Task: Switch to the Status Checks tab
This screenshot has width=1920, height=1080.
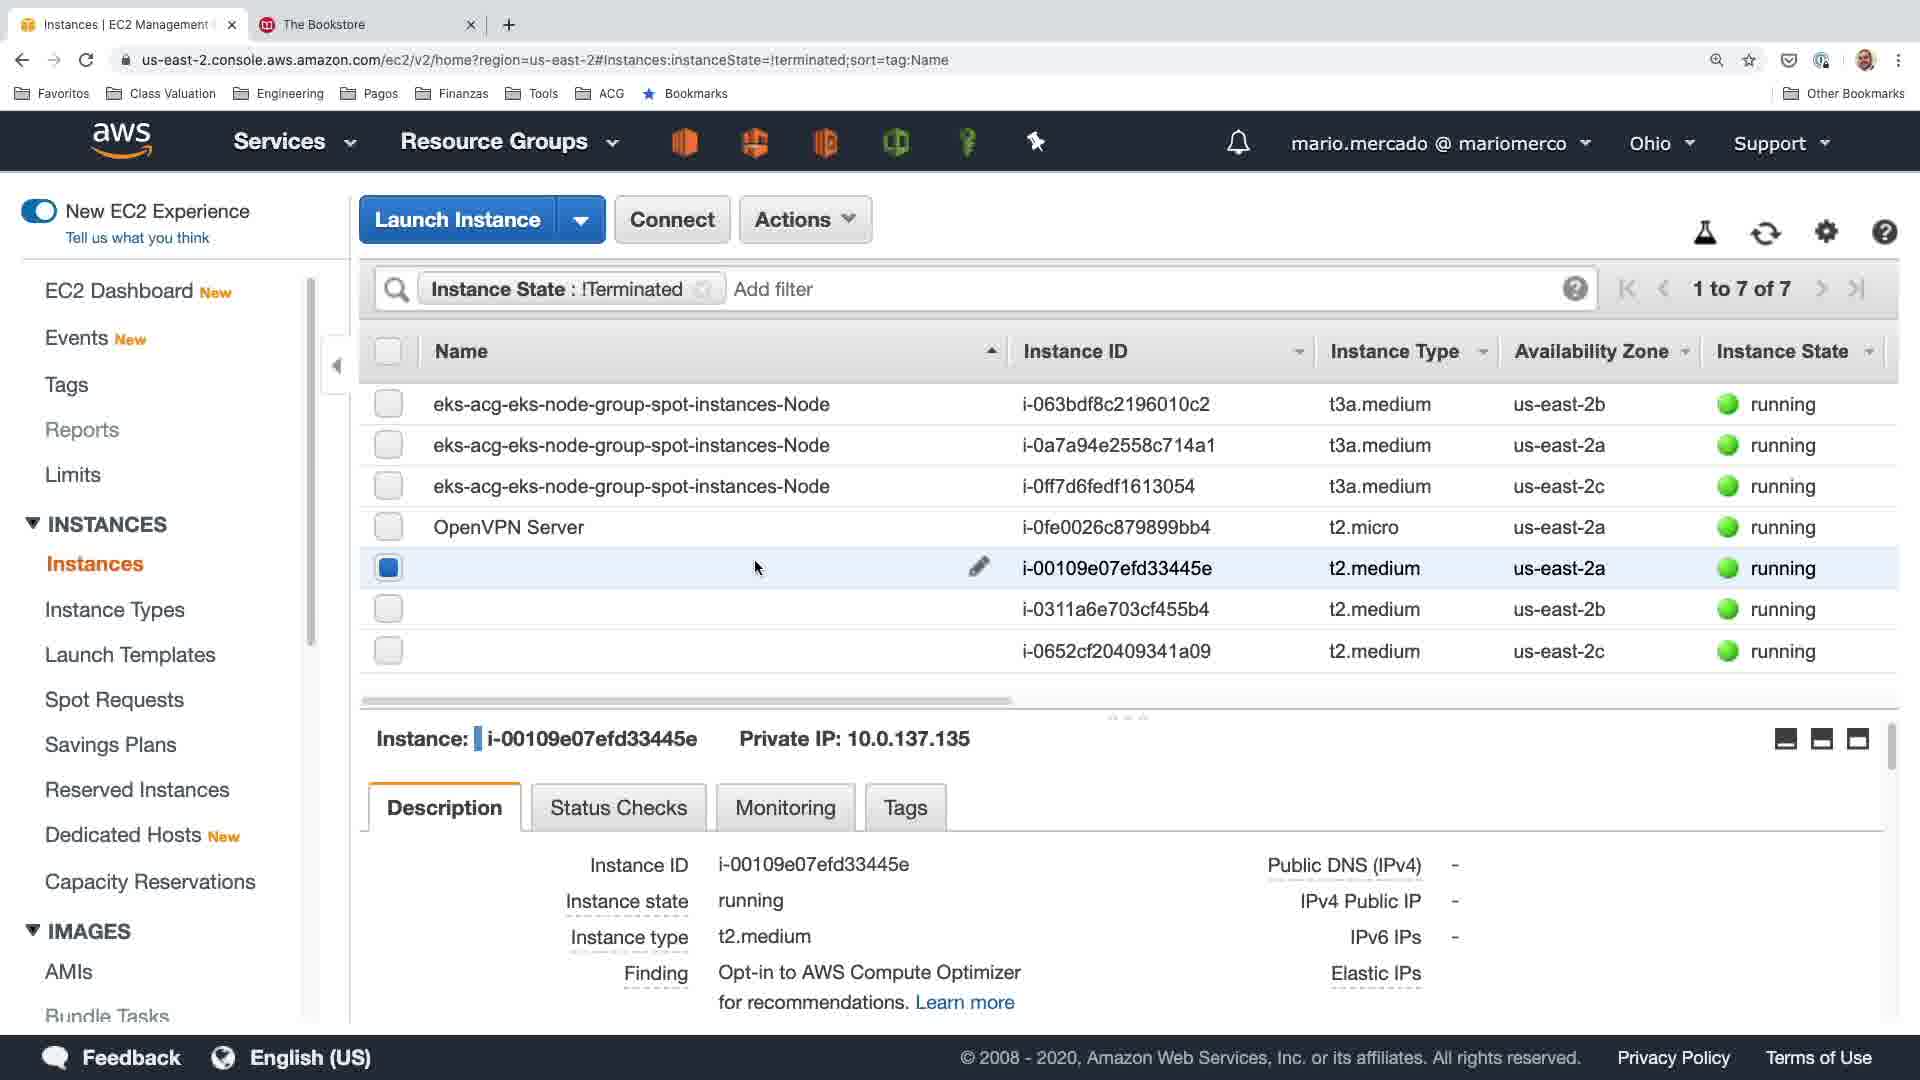Action: (x=618, y=808)
